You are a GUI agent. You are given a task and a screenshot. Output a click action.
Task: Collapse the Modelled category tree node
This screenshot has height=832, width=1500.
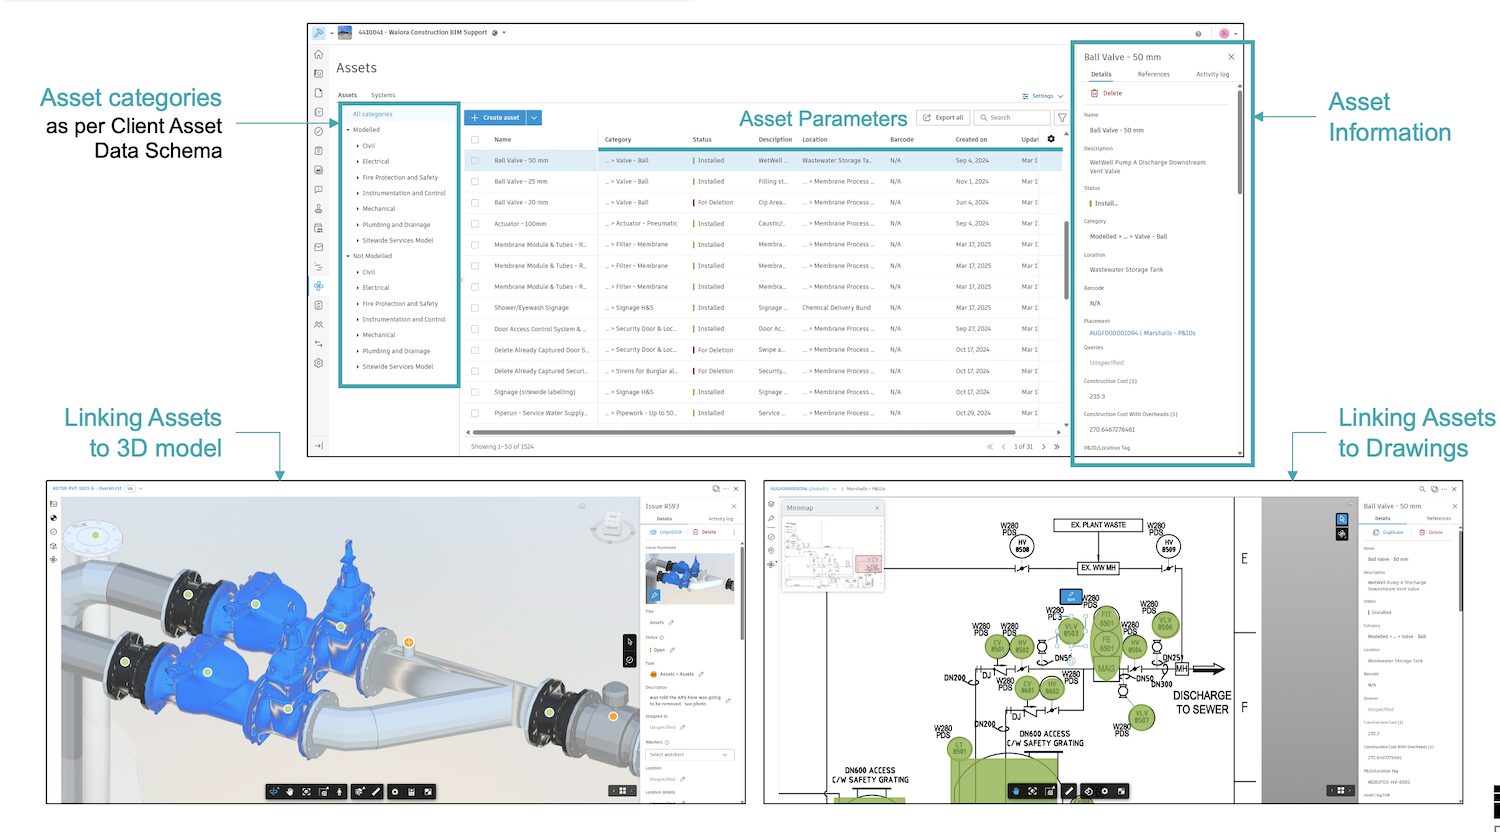348,130
